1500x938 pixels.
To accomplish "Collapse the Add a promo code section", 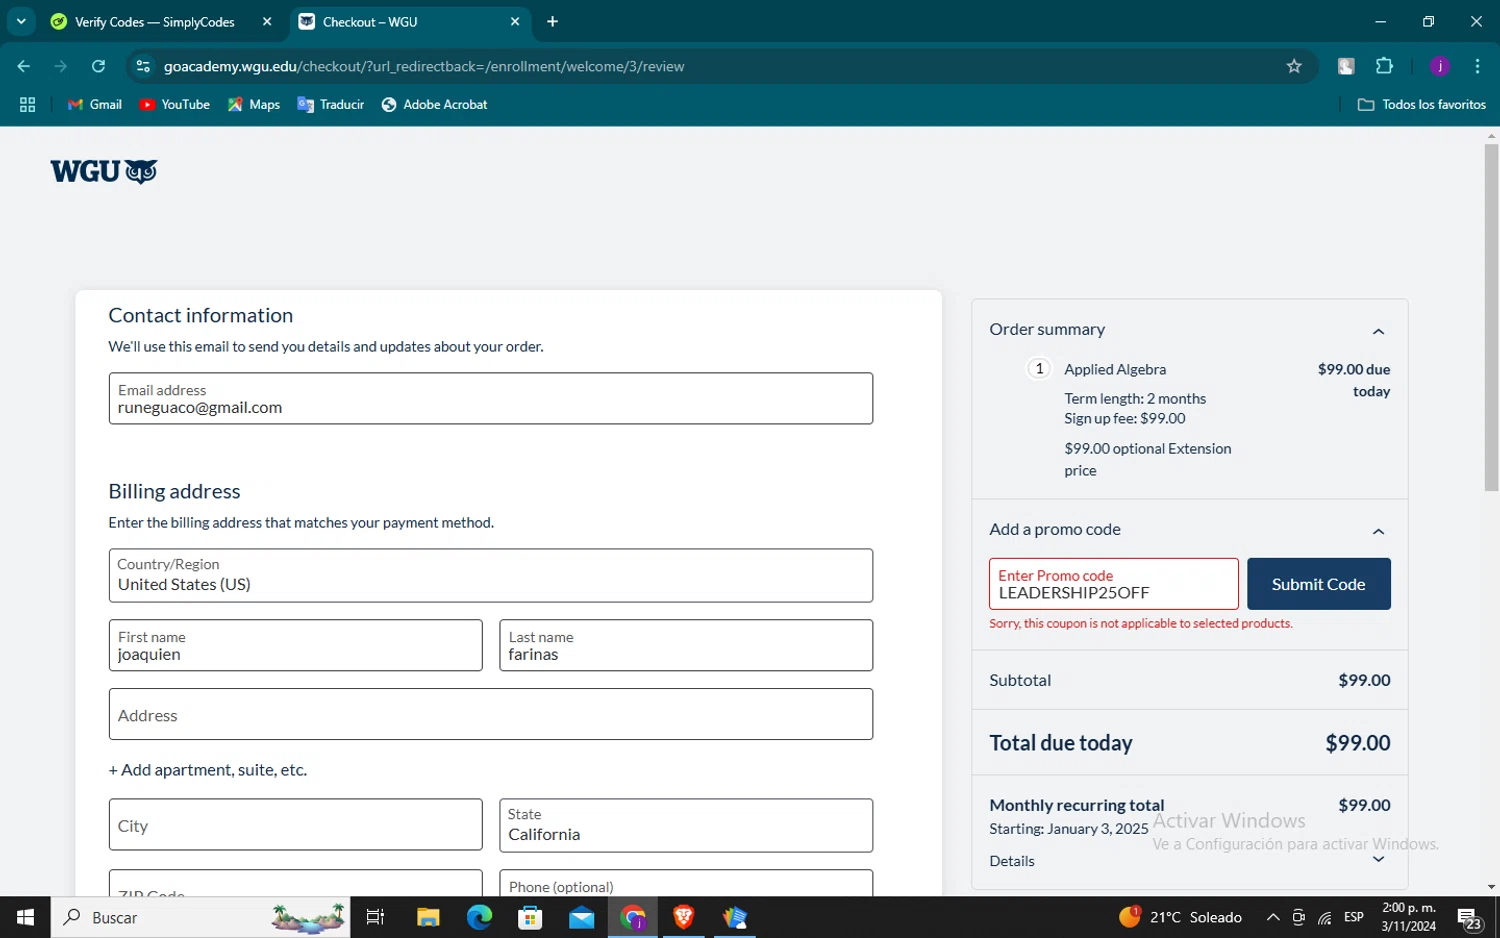I will pos(1378,531).
